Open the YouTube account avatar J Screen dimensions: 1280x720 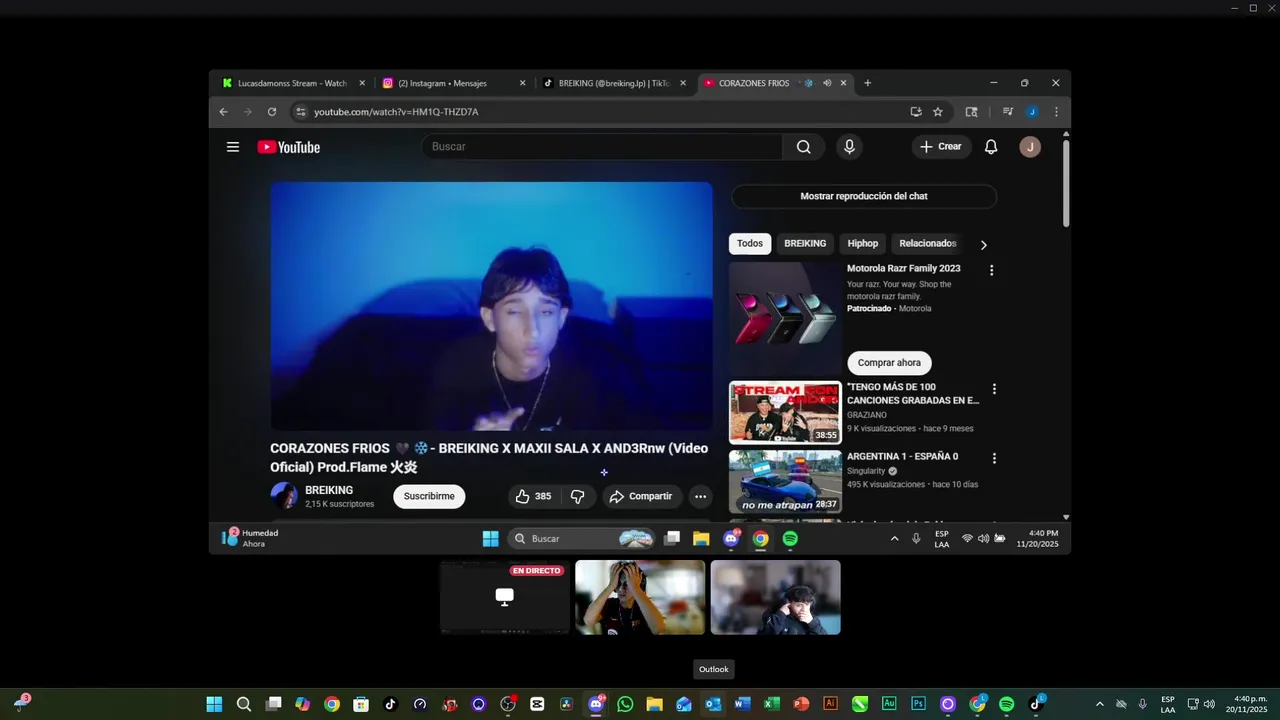coord(1030,147)
